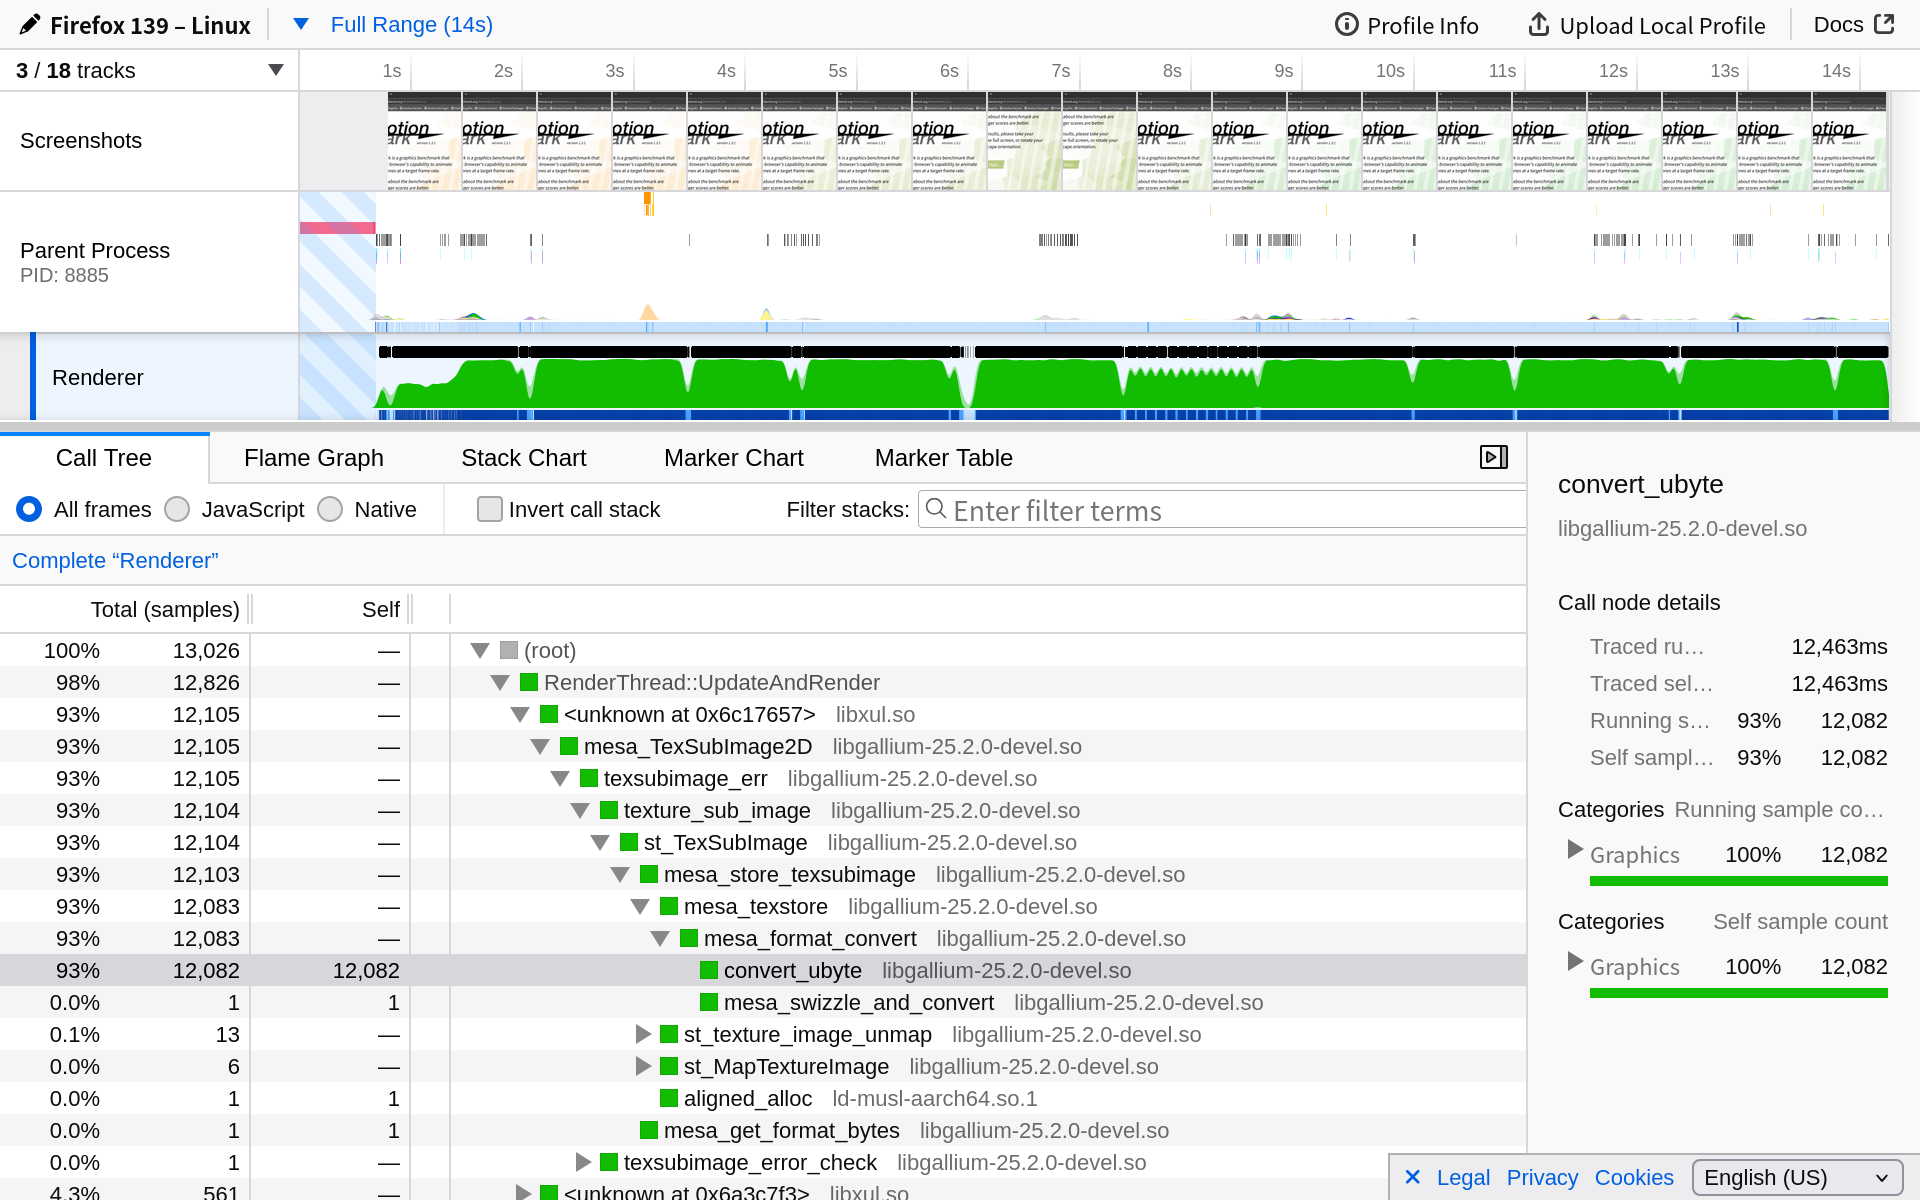Expand Graphics under Self sample count
The height and width of the screenshot is (1200, 1920).
coord(1575,962)
